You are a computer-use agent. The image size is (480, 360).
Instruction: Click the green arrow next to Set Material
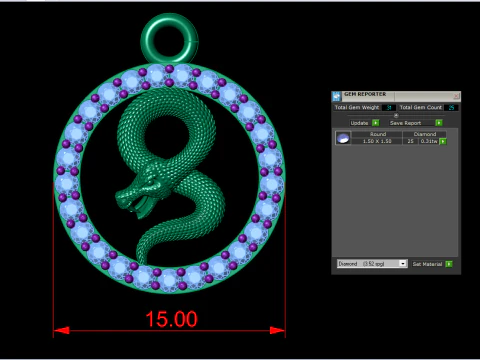(449, 264)
